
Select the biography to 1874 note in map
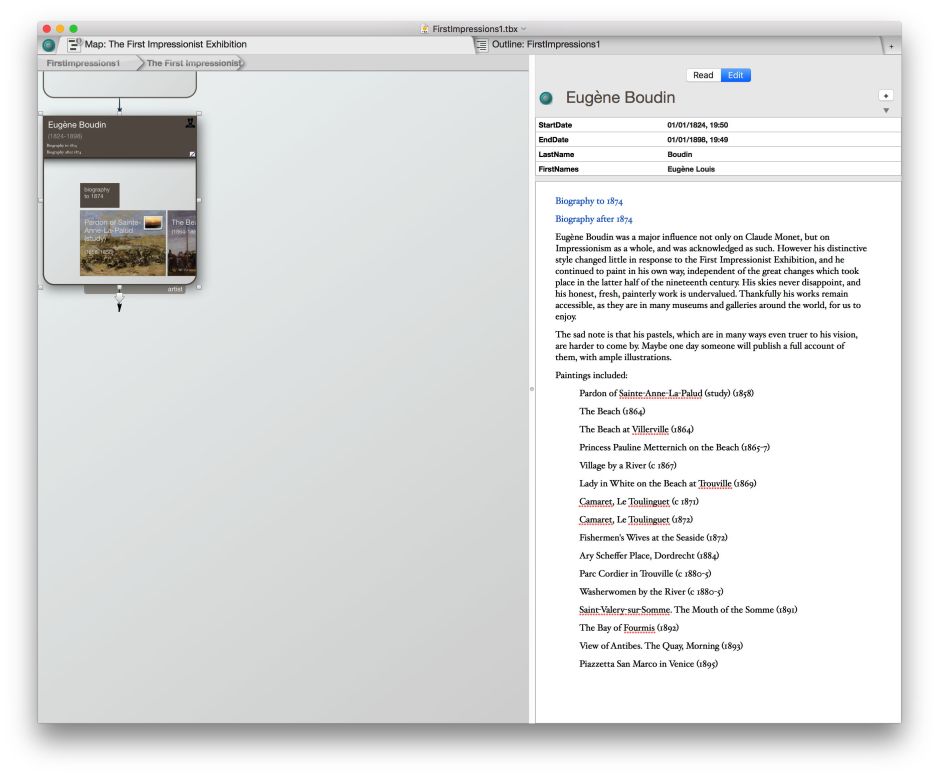click(99, 193)
